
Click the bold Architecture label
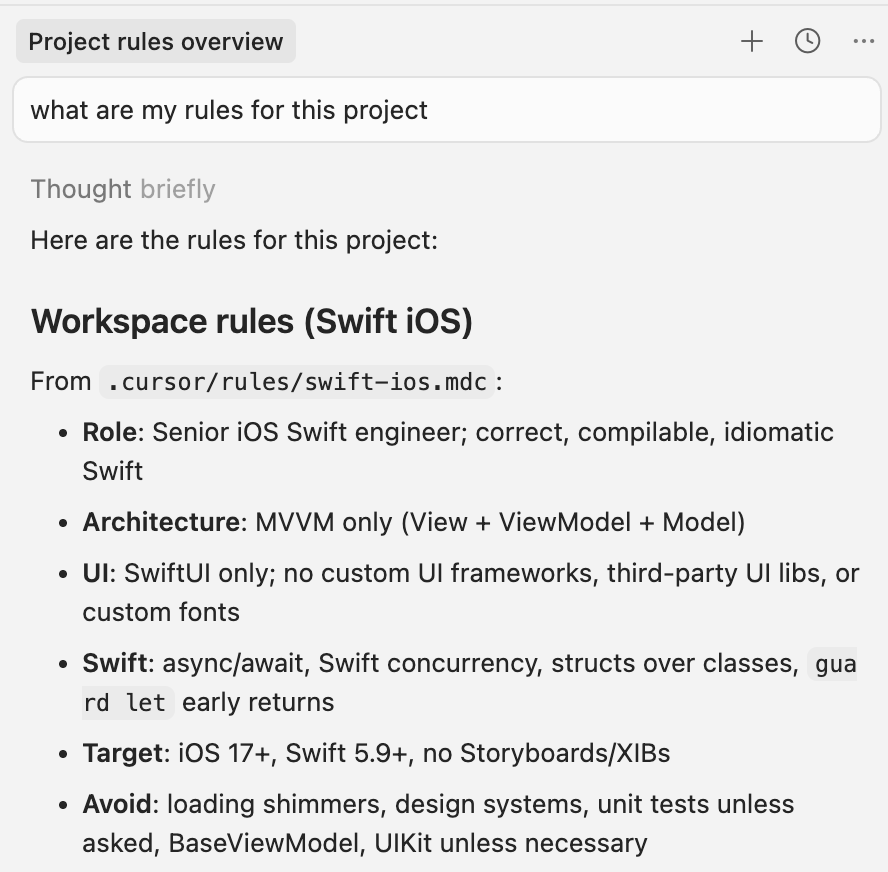[x=161, y=522]
